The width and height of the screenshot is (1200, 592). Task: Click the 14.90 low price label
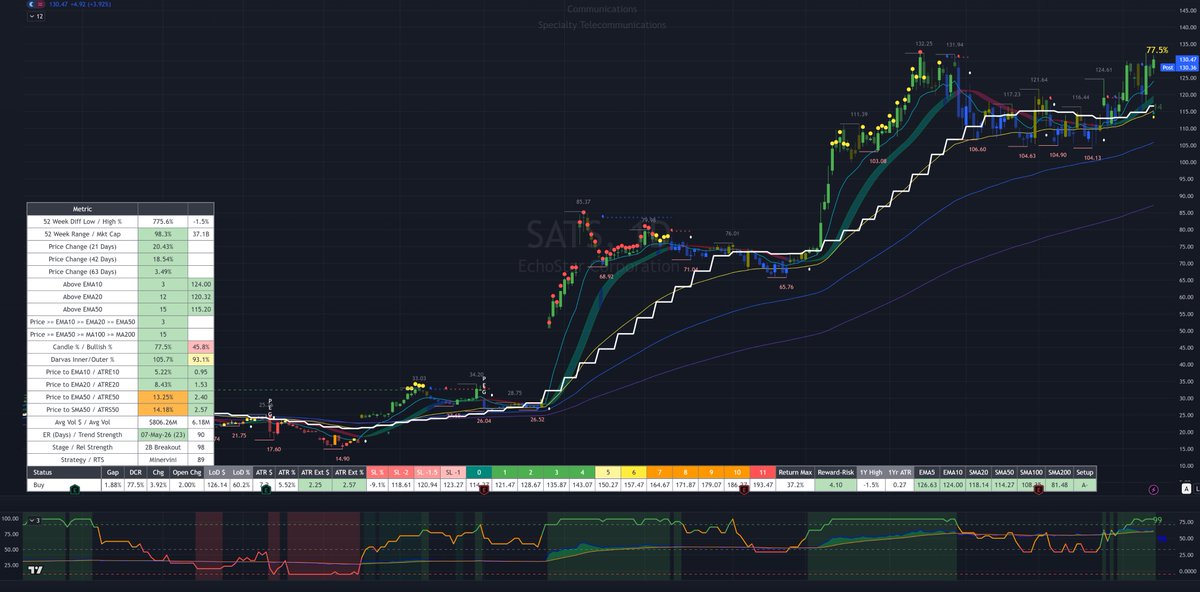[x=341, y=457]
